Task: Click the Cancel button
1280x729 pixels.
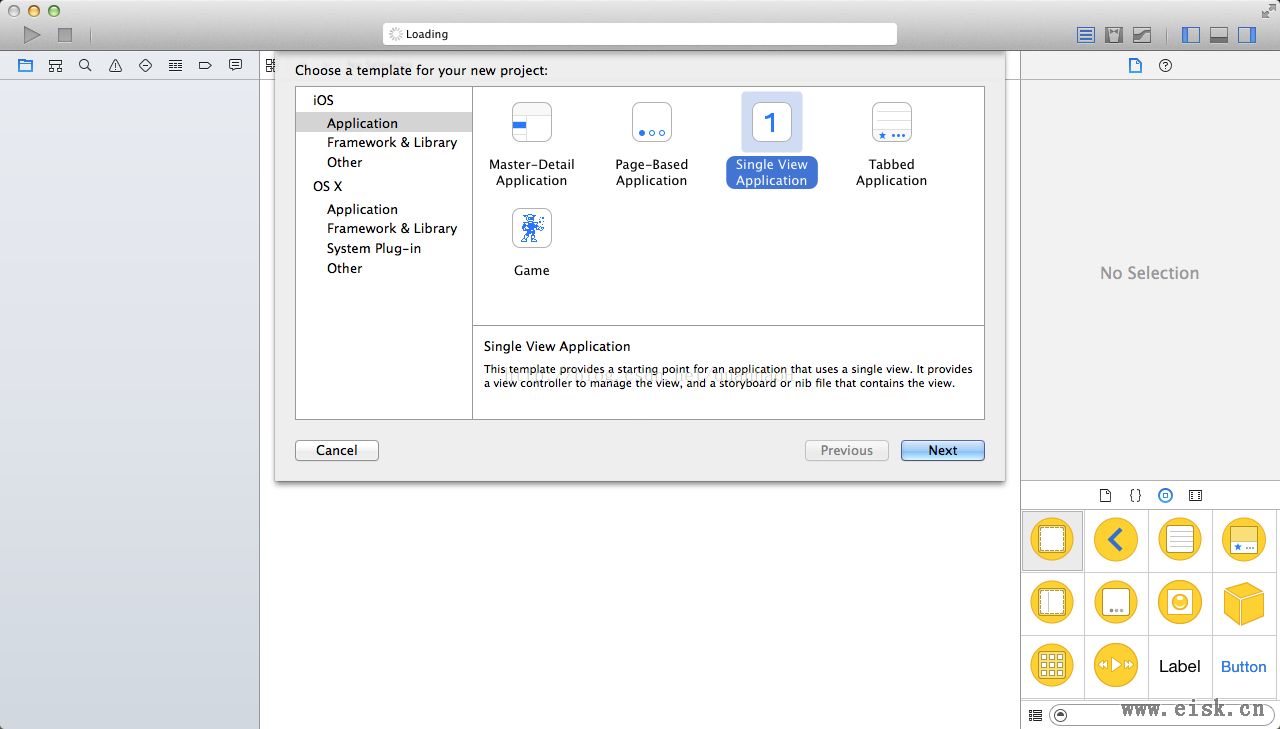Action: click(x=337, y=450)
